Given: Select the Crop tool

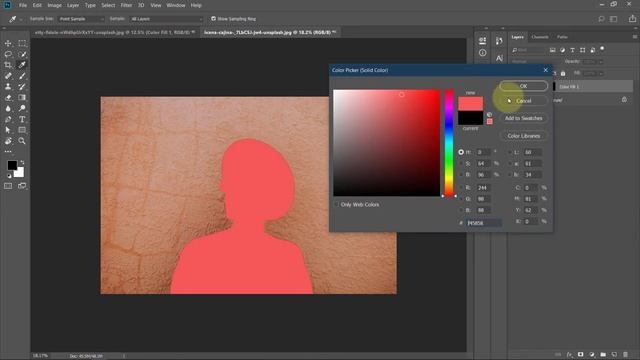Looking at the screenshot, I should [x=8, y=65].
